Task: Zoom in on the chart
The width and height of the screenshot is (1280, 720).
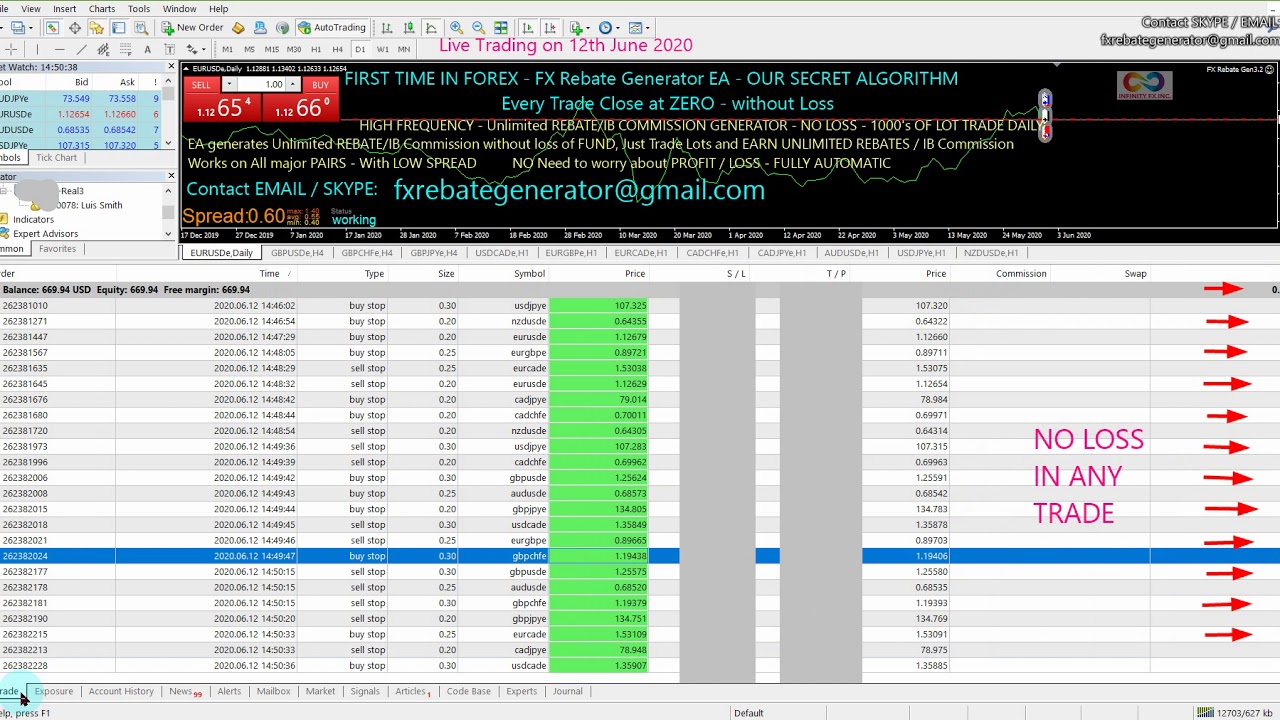Action: (456, 27)
